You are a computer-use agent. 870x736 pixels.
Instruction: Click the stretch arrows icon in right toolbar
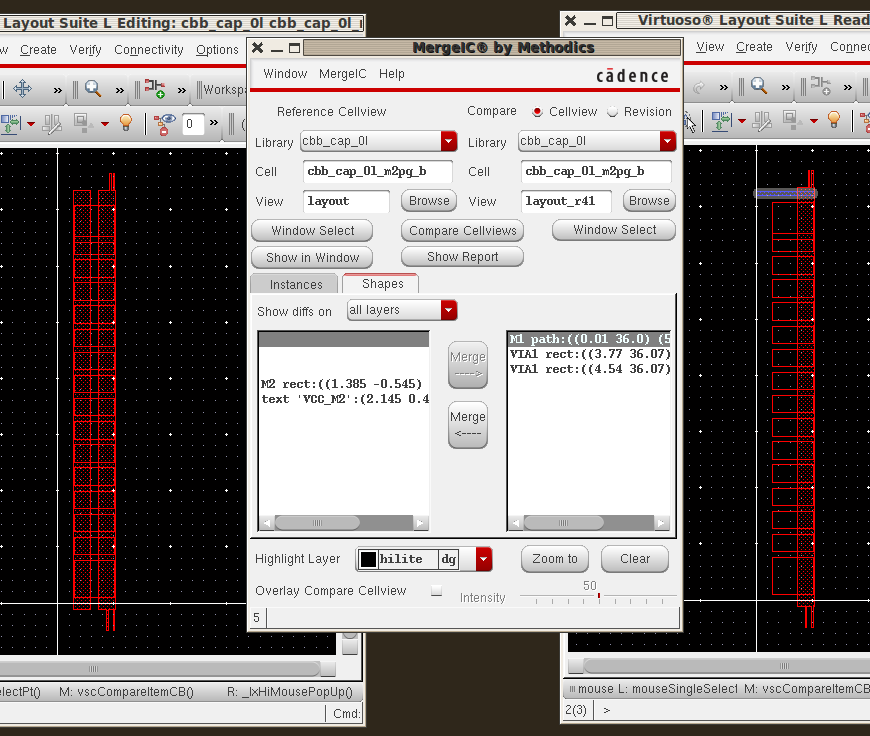pyautogui.click(x=719, y=121)
